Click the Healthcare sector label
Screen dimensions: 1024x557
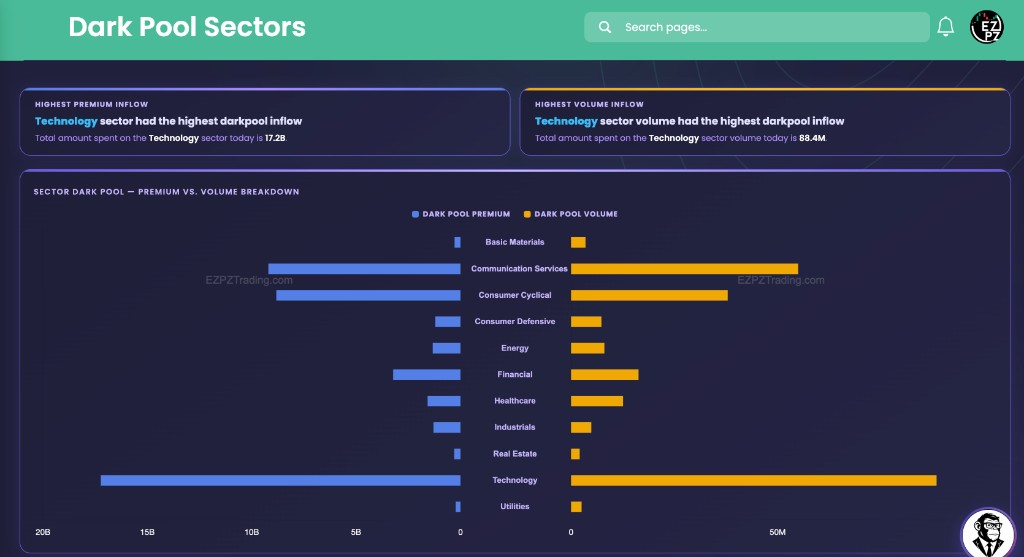515,401
